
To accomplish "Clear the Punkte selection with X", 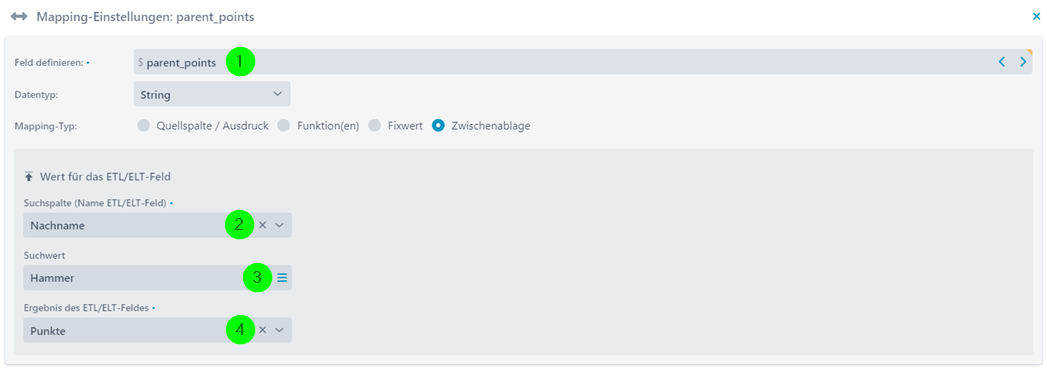I will [262, 330].
